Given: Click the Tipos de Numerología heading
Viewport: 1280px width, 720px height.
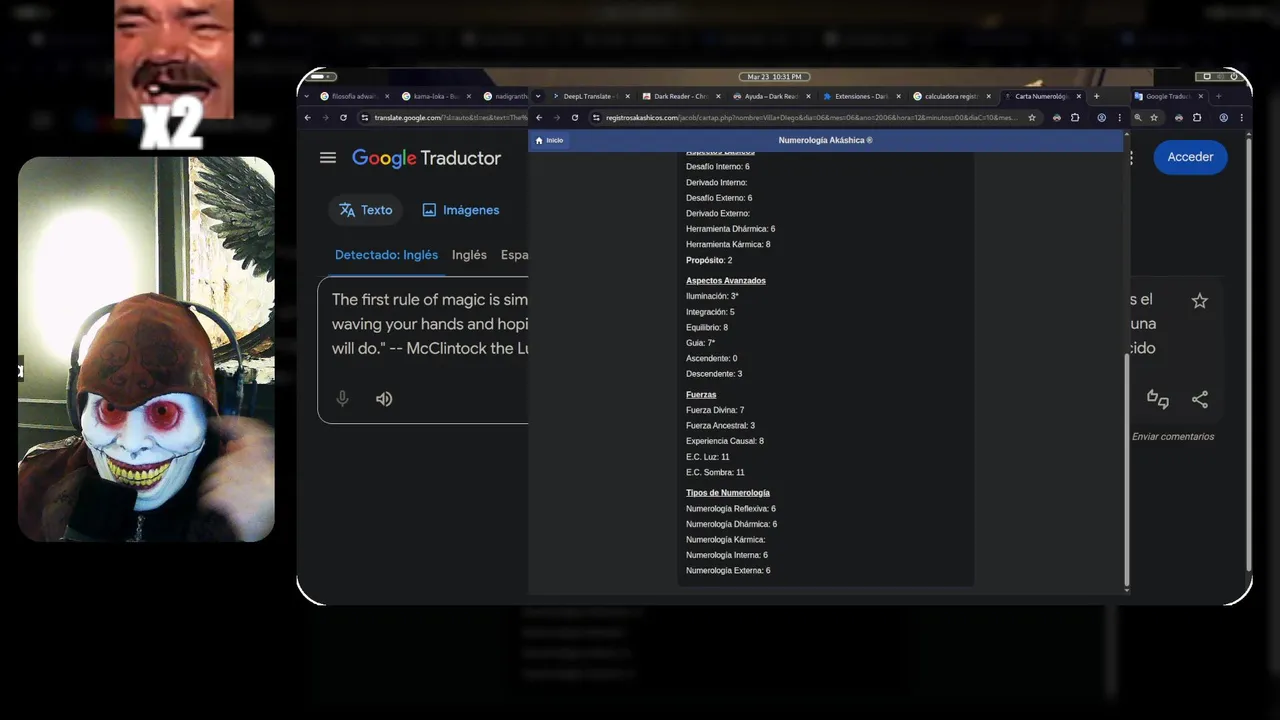Looking at the screenshot, I should coord(728,493).
